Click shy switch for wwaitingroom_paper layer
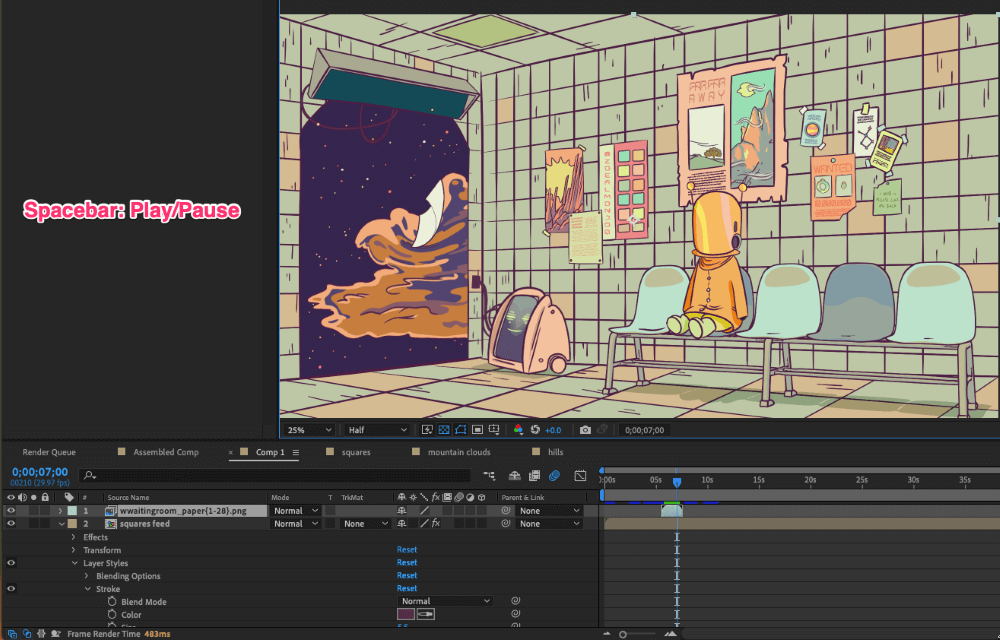 point(402,511)
